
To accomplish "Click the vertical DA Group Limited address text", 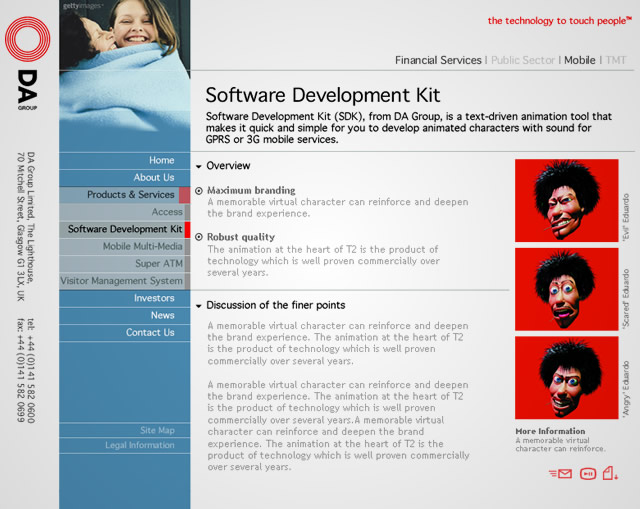I will click(26, 227).
